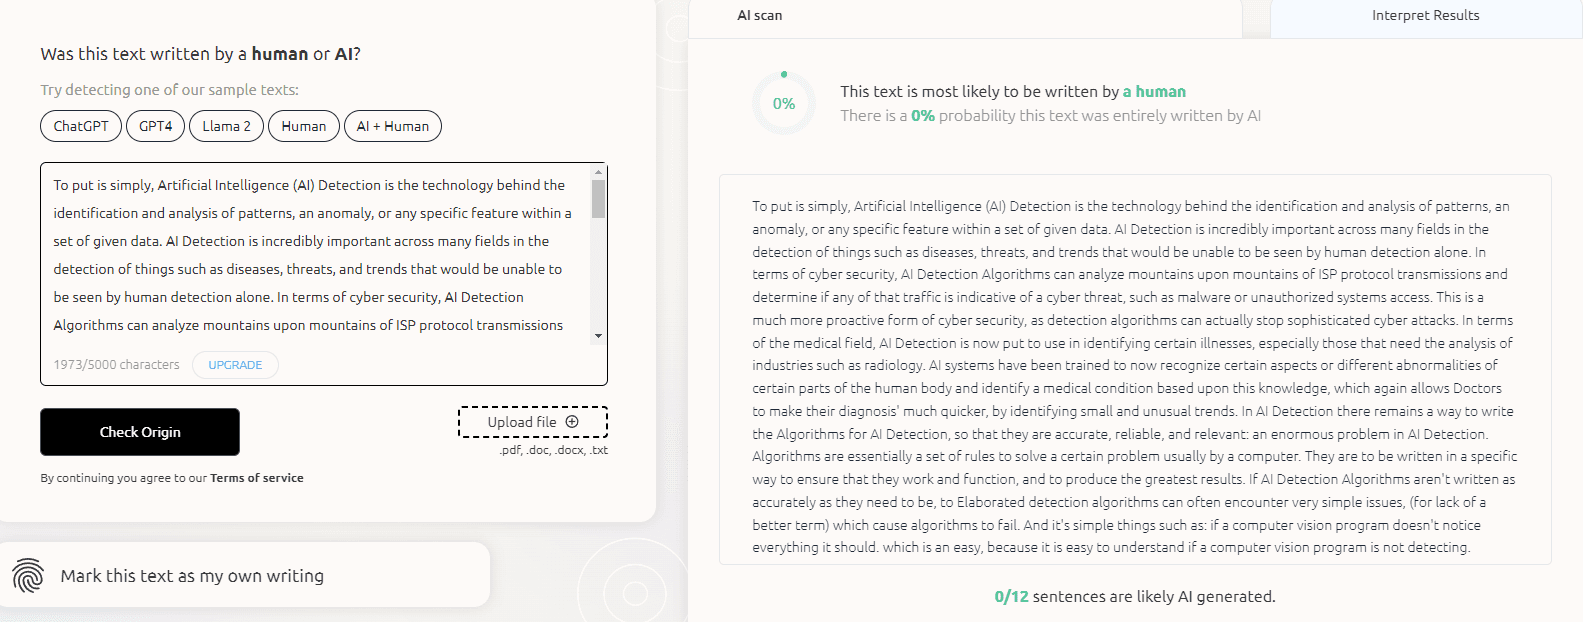Open the Terms of service link
The width and height of the screenshot is (1583, 622).
pos(257,478)
